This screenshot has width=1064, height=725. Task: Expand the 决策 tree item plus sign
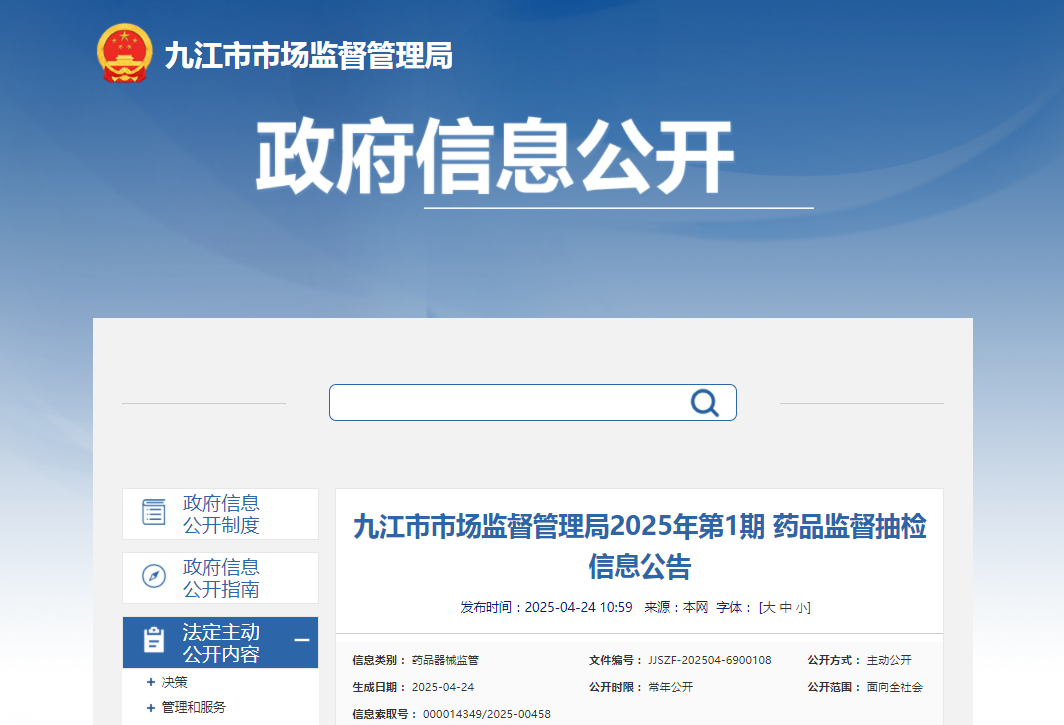tap(151, 682)
